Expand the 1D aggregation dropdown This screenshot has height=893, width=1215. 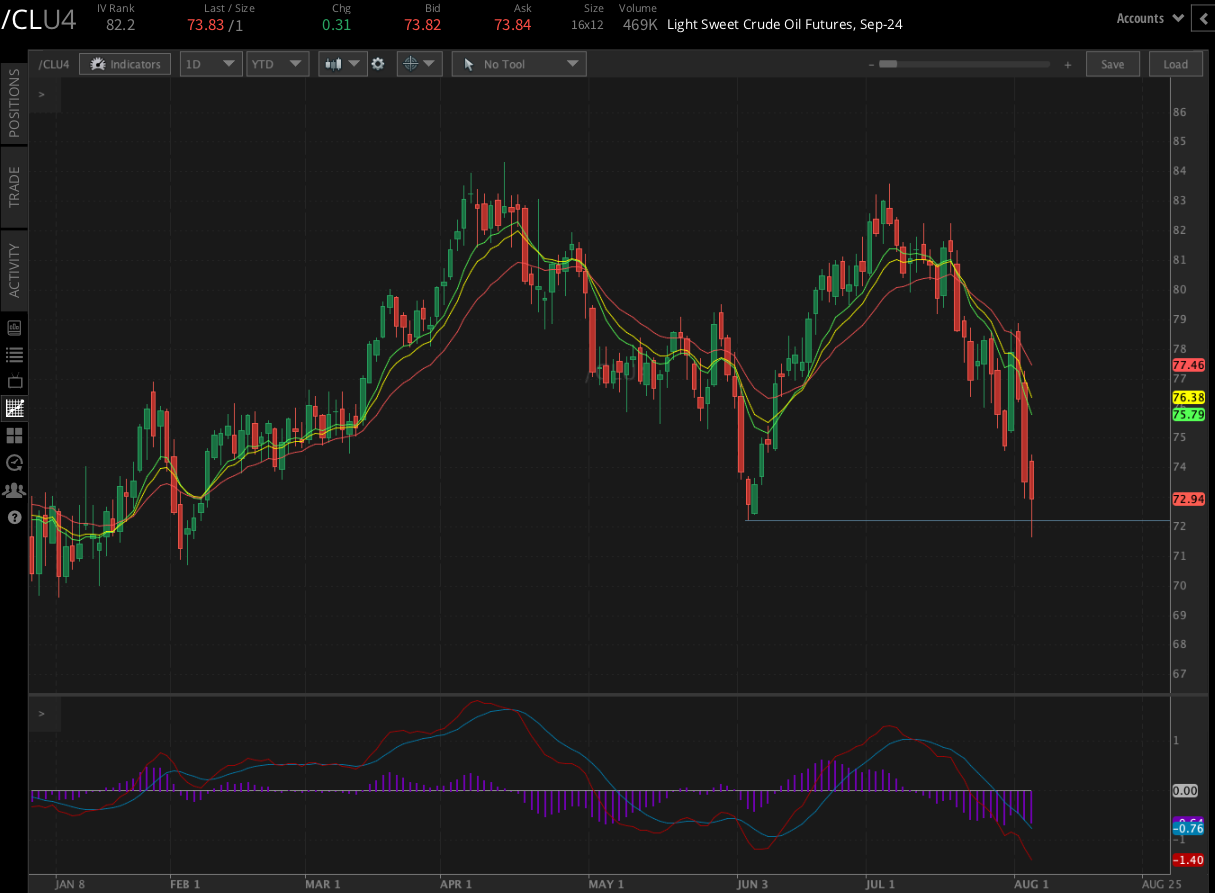coord(211,64)
